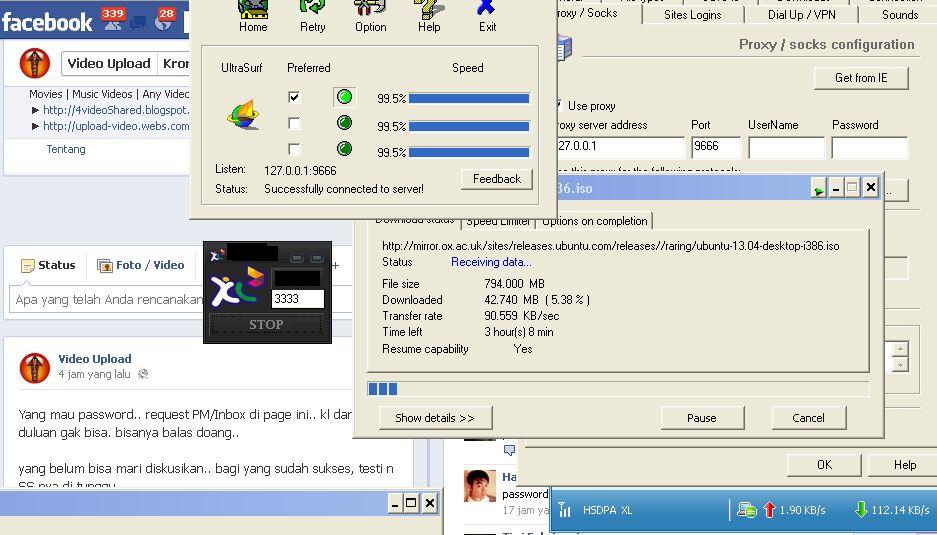
Task: Click Help in the IDM options dialog
Action: click(904, 464)
